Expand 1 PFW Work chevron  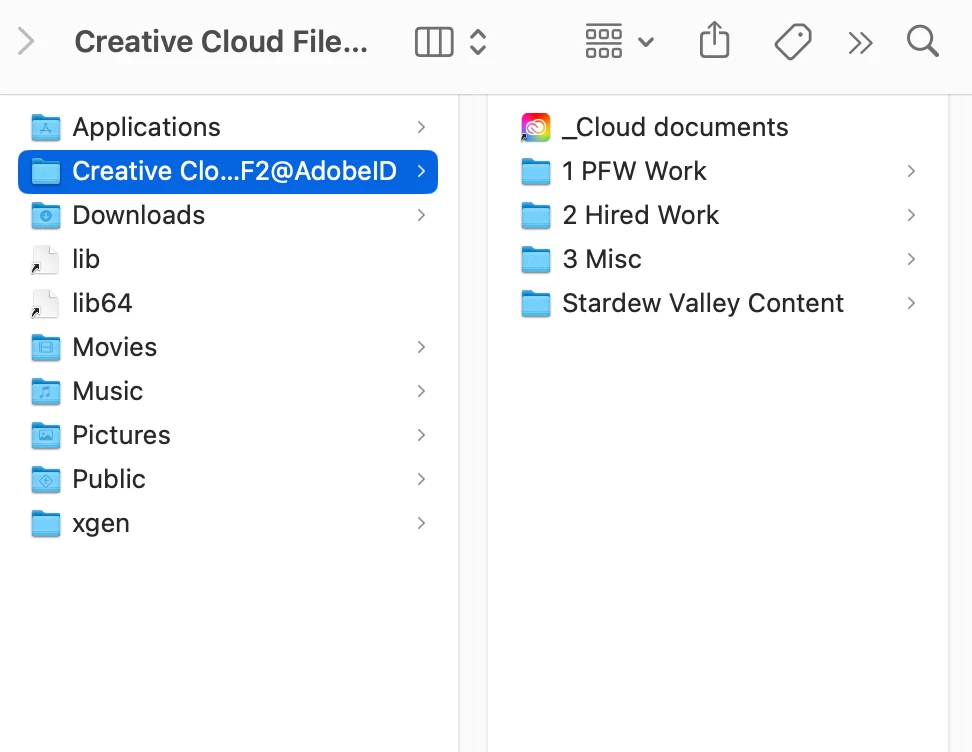coord(911,171)
